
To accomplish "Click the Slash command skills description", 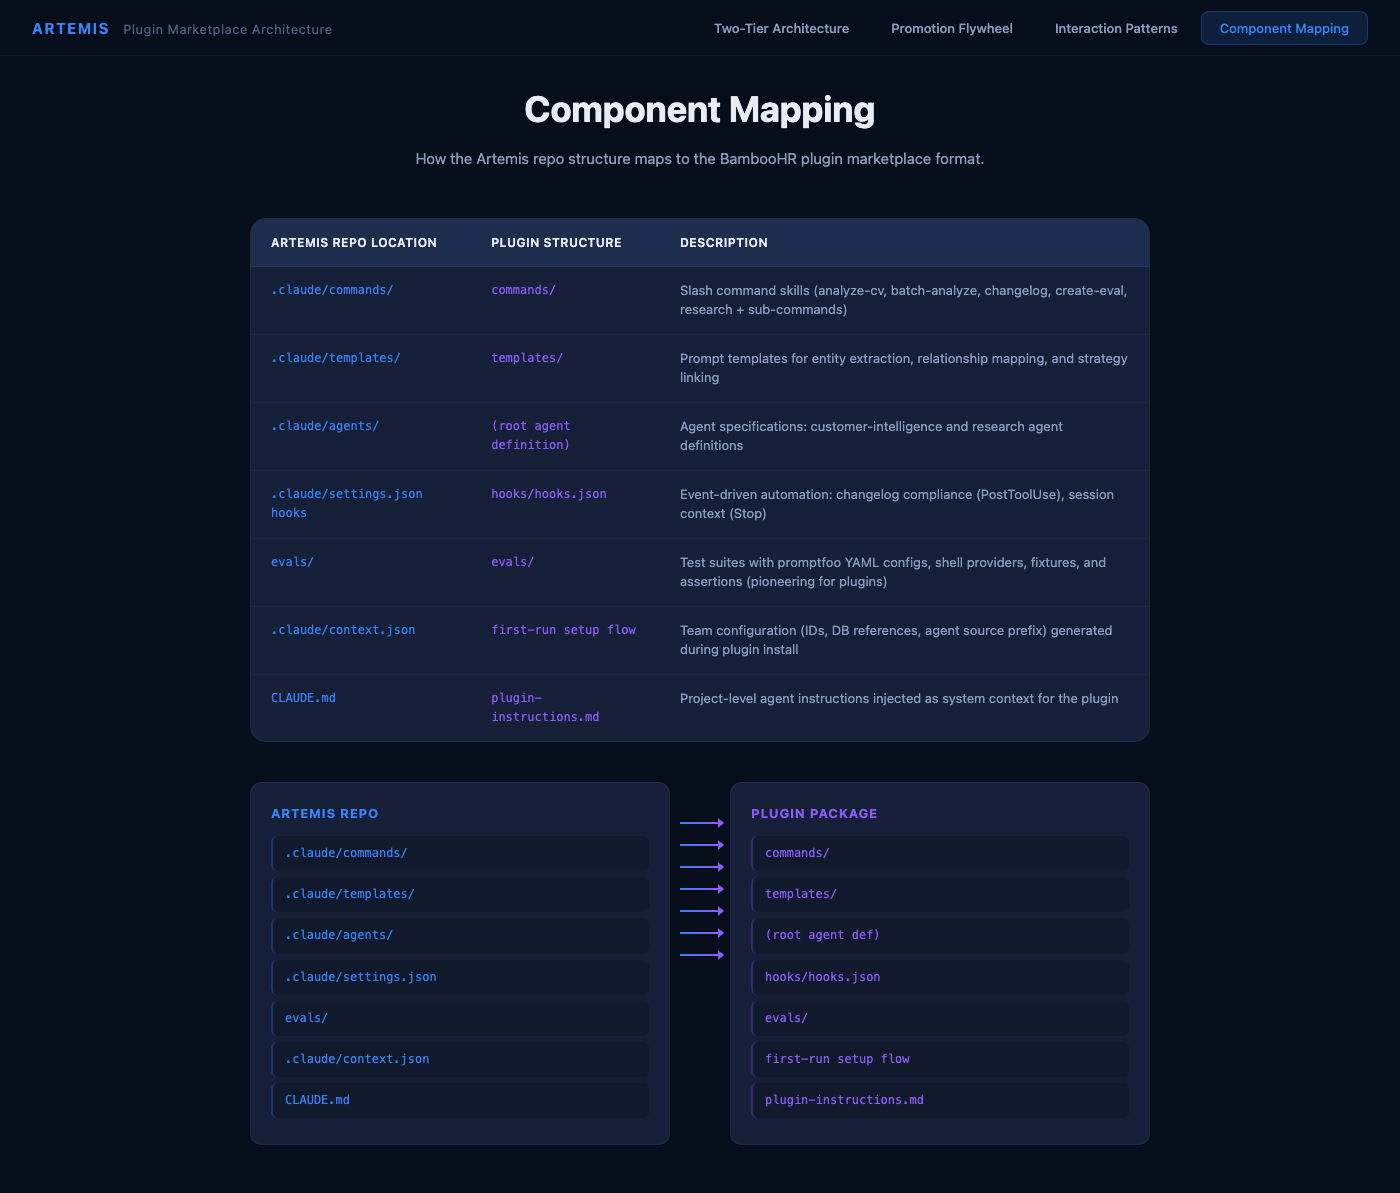I will click(x=904, y=300).
